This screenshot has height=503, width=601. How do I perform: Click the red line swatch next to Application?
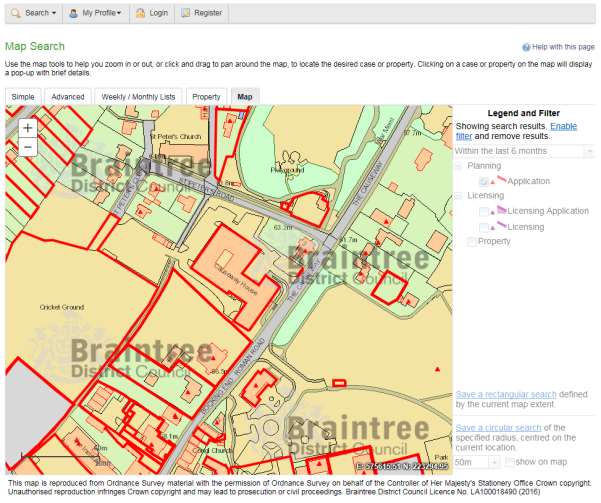(502, 179)
